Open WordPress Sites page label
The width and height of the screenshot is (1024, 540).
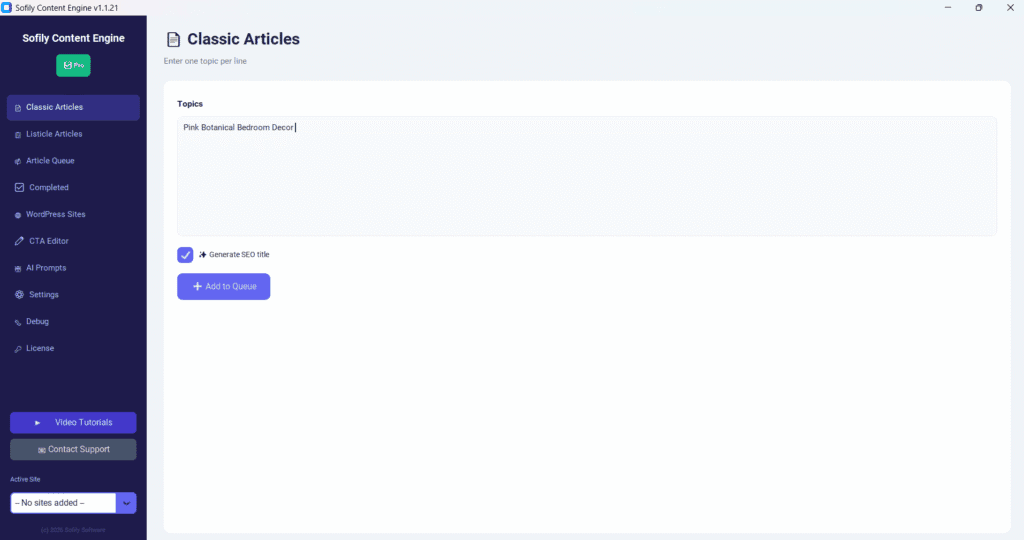coord(56,214)
